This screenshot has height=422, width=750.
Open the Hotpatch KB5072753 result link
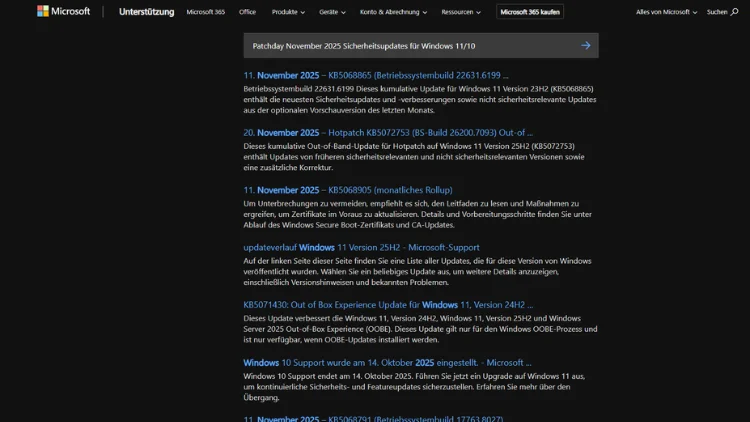(388, 133)
